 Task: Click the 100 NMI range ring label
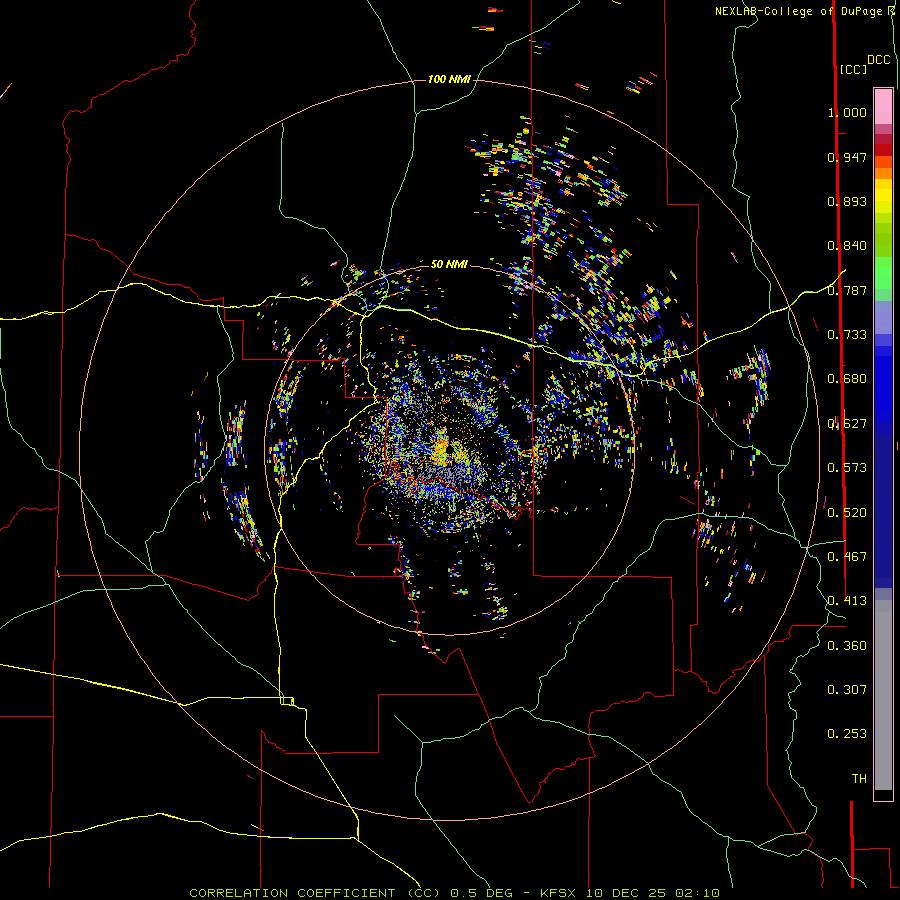pos(449,79)
